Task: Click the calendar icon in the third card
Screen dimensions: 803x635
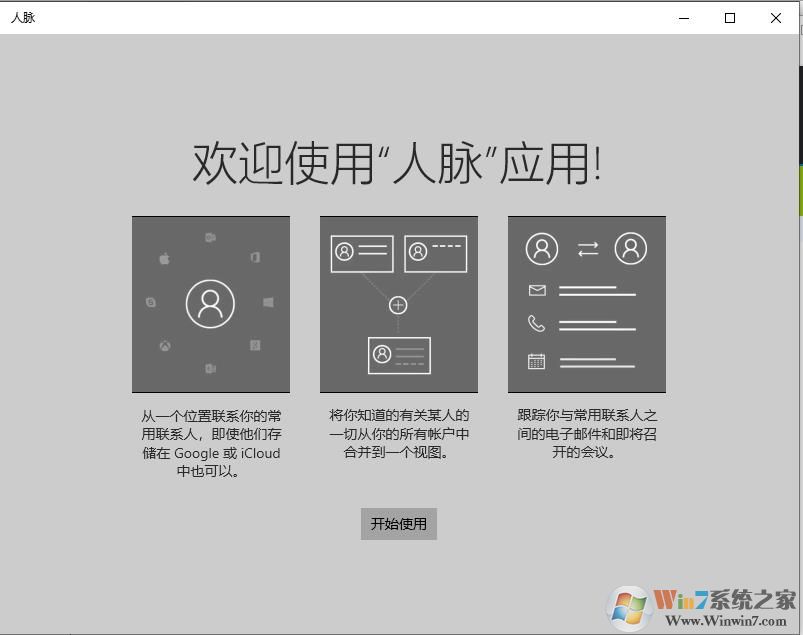Action: pos(536,362)
